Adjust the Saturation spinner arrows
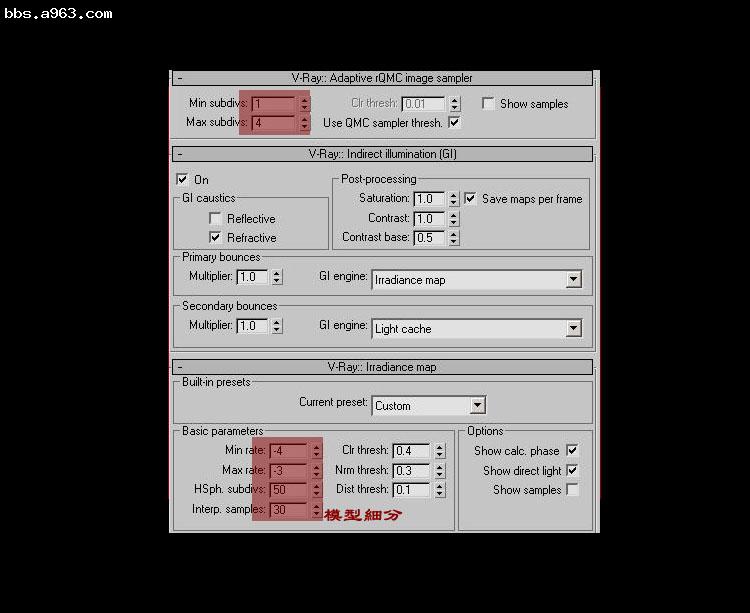The height and width of the screenshot is (613, 750). [453, 199]
